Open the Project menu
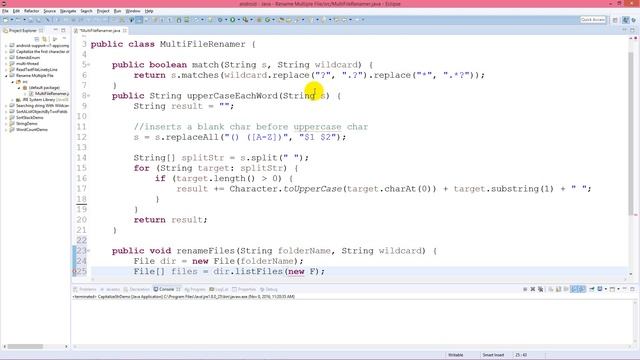The height and width of the screenshot is (360, 640). tap(103, 11)
